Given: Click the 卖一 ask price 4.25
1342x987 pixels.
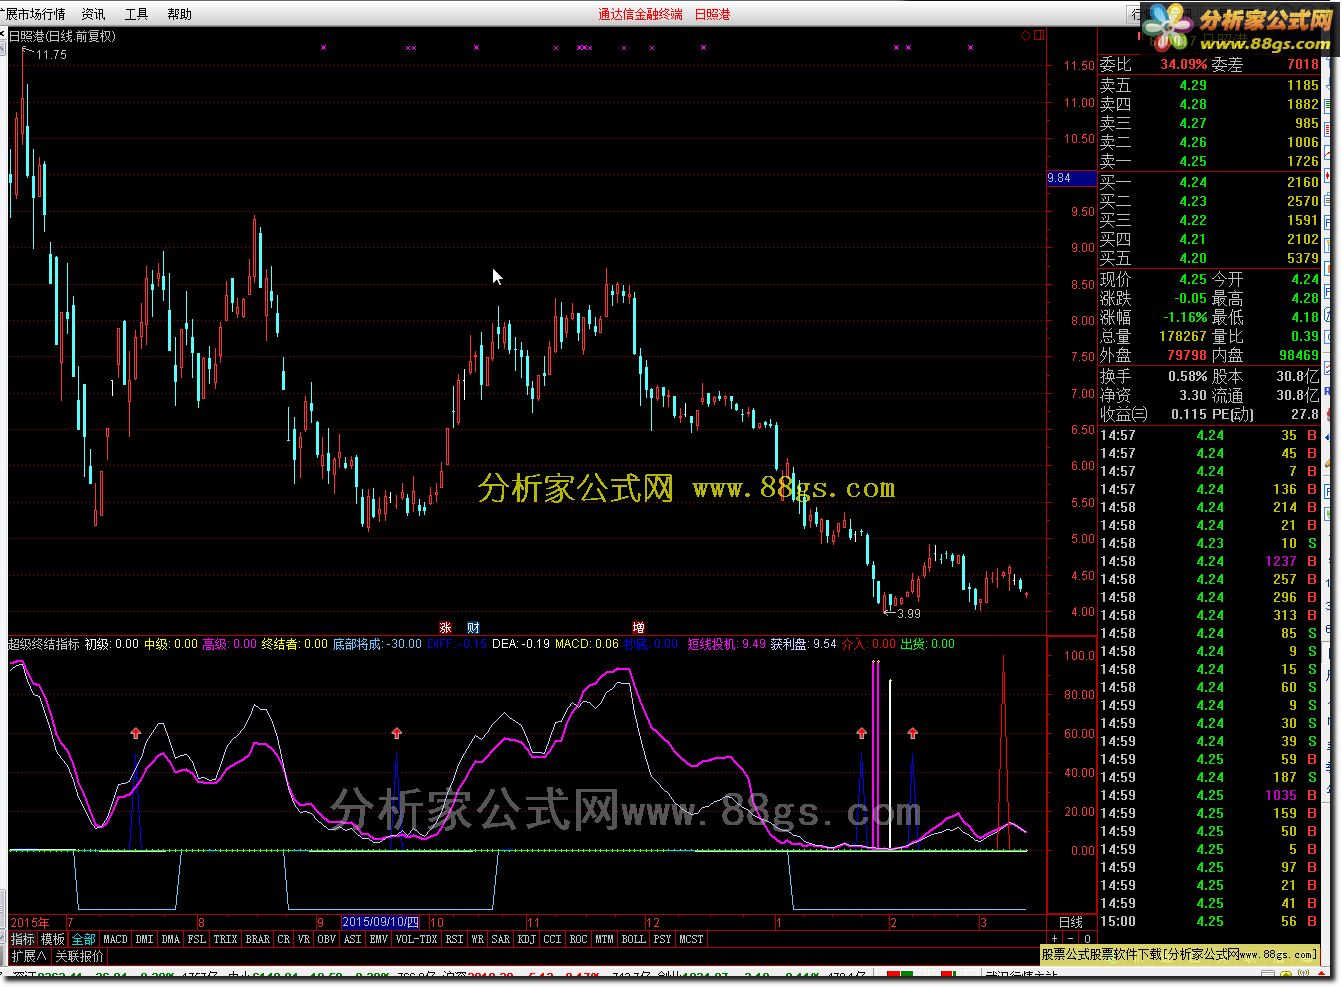Looking at the screenshot, I should point(1193,161).
